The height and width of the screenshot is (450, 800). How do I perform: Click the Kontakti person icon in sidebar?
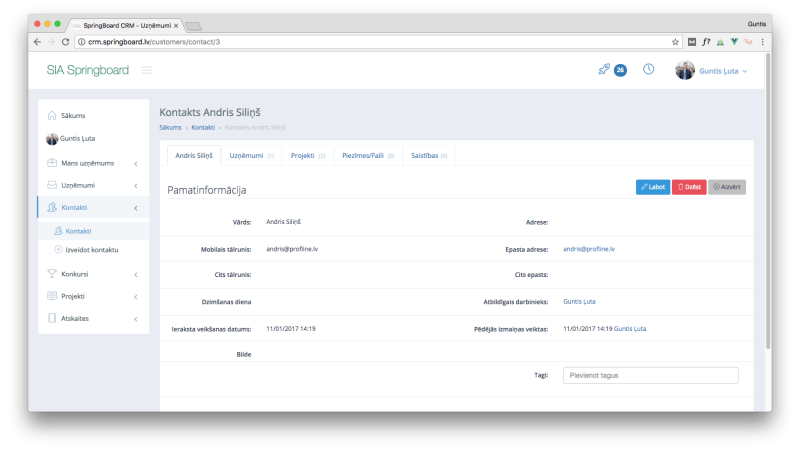point(52,207)
